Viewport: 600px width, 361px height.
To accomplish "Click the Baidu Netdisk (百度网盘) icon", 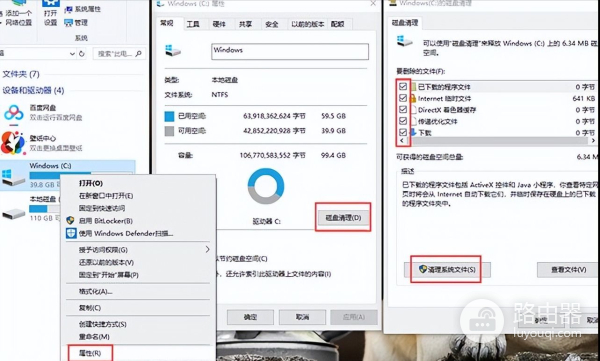I will tap(14, 113).
